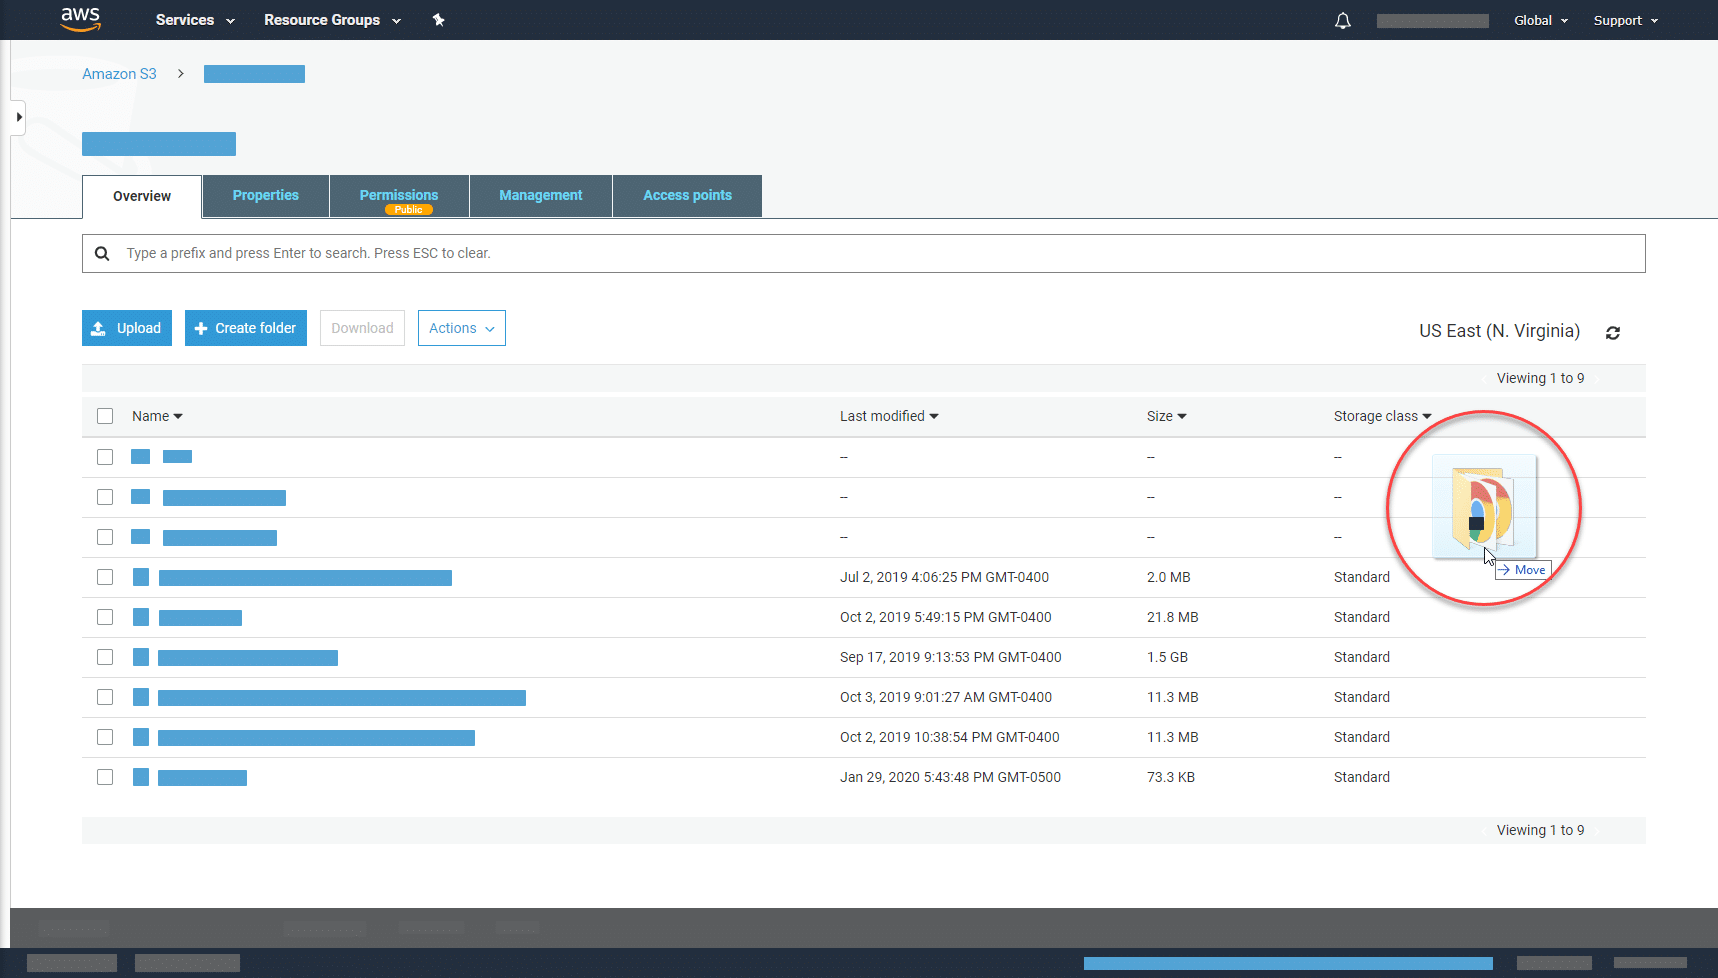Open the Last modified sort dropdown

[x=888, y=415]
